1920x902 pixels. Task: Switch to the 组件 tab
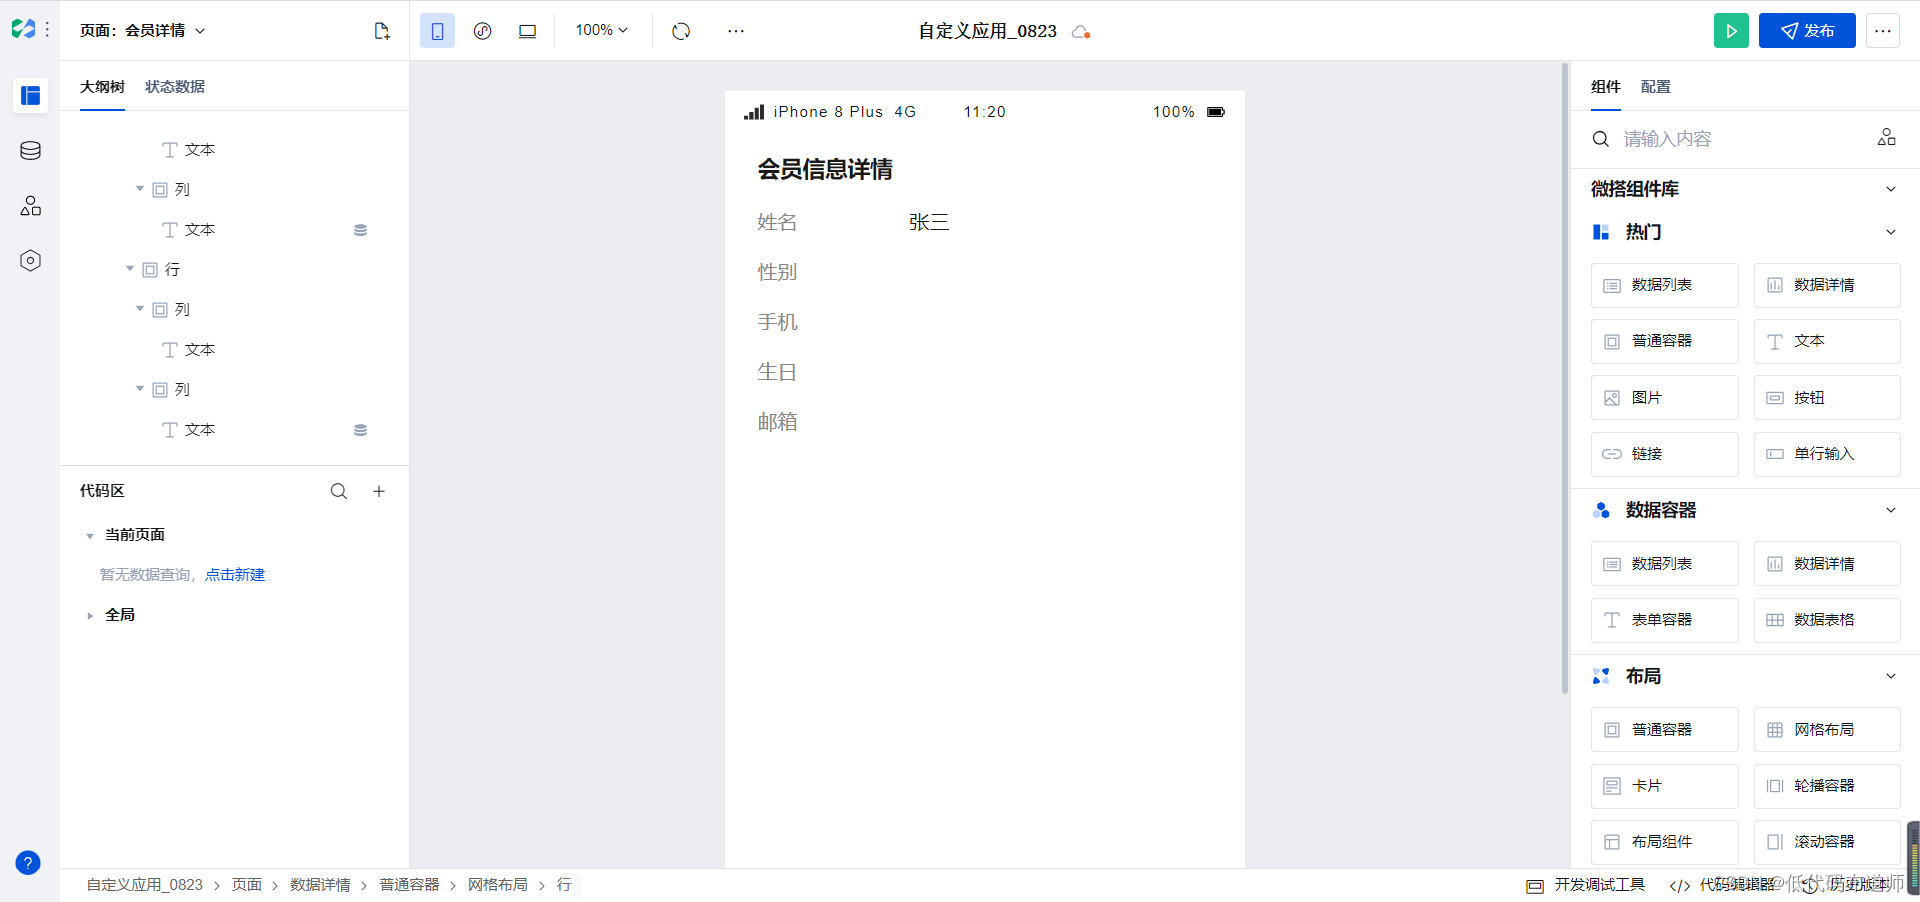[x=1606, y=87]
